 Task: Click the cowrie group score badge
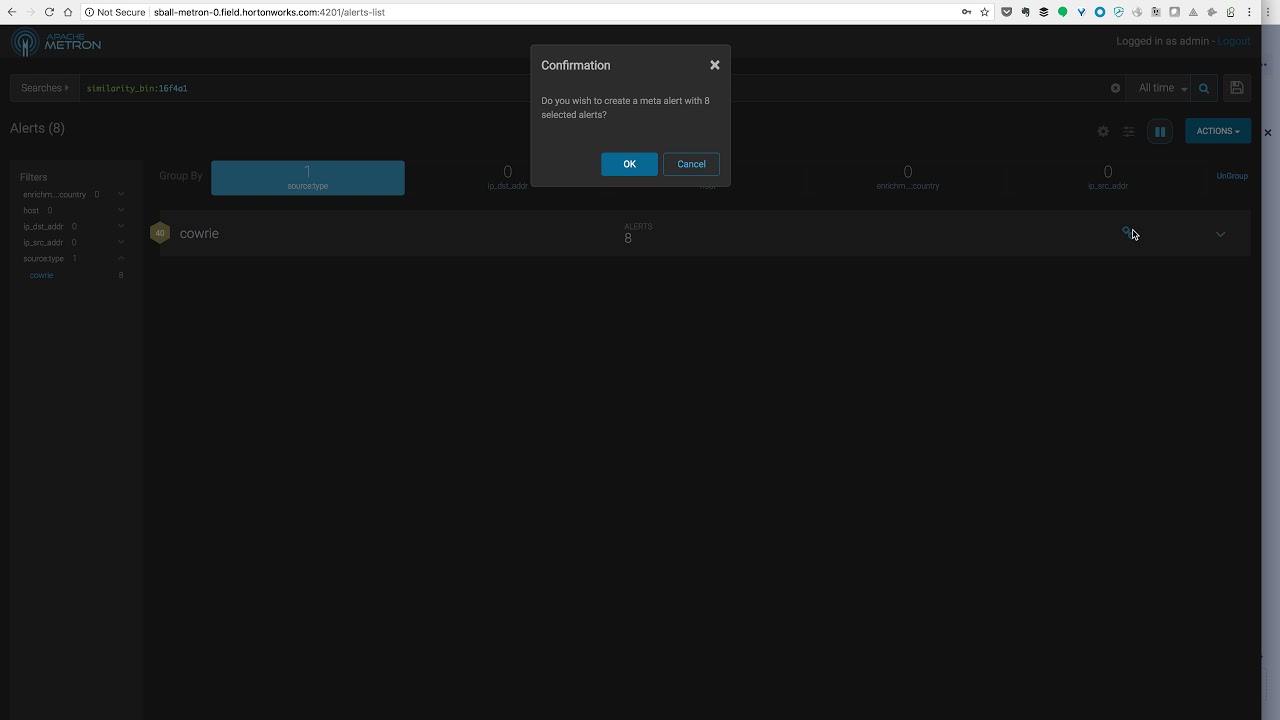pos(160,233)
